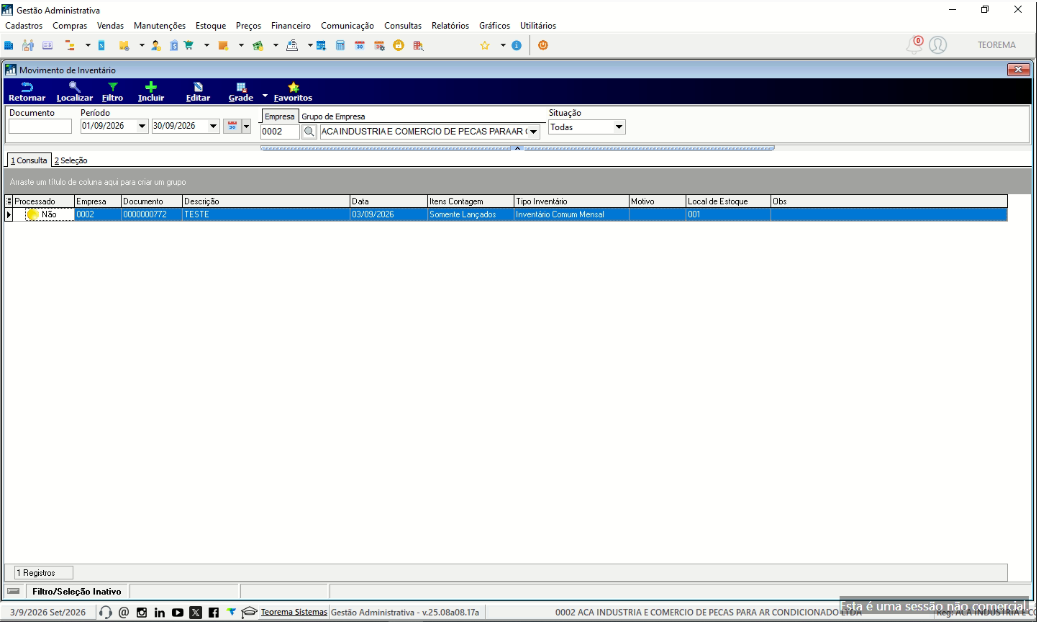Click the Retornar toolbar button
The image size is (1037, 622).
(26, 91)
